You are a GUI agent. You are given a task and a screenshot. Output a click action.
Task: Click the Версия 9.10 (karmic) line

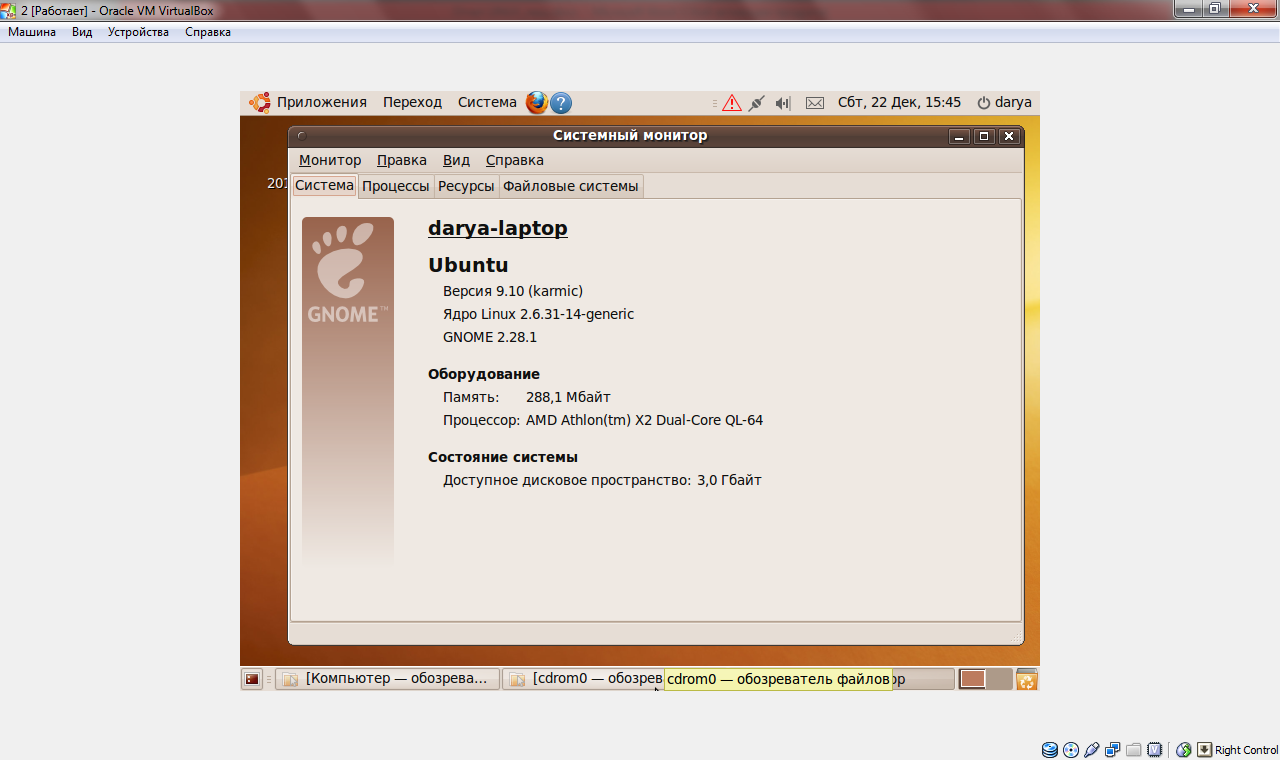pyautogui.click(x=513, y=291)
